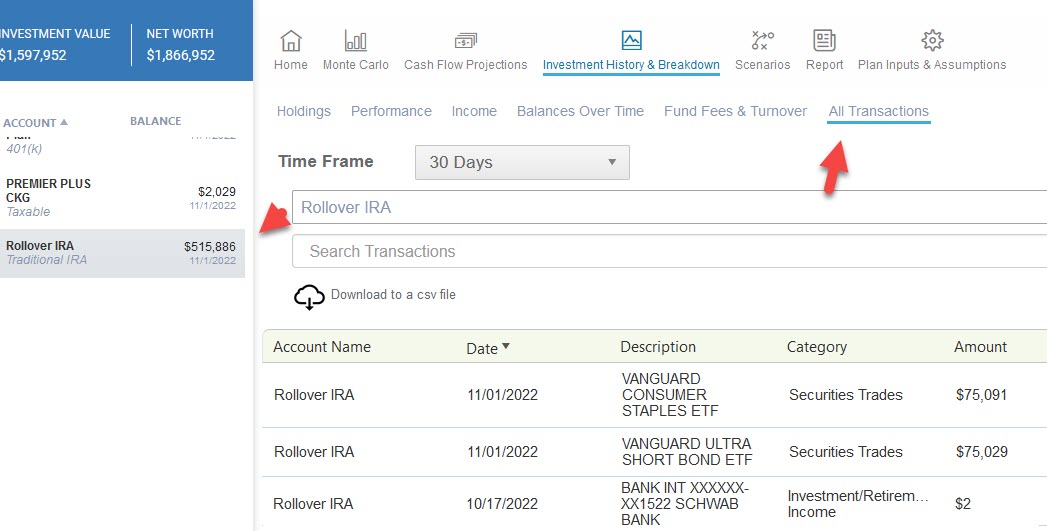The height and width of the screenshot is (531, 1047).
Task: Open the Time Frame 30 Days dropdown
Action: click(x=522, y=162)
